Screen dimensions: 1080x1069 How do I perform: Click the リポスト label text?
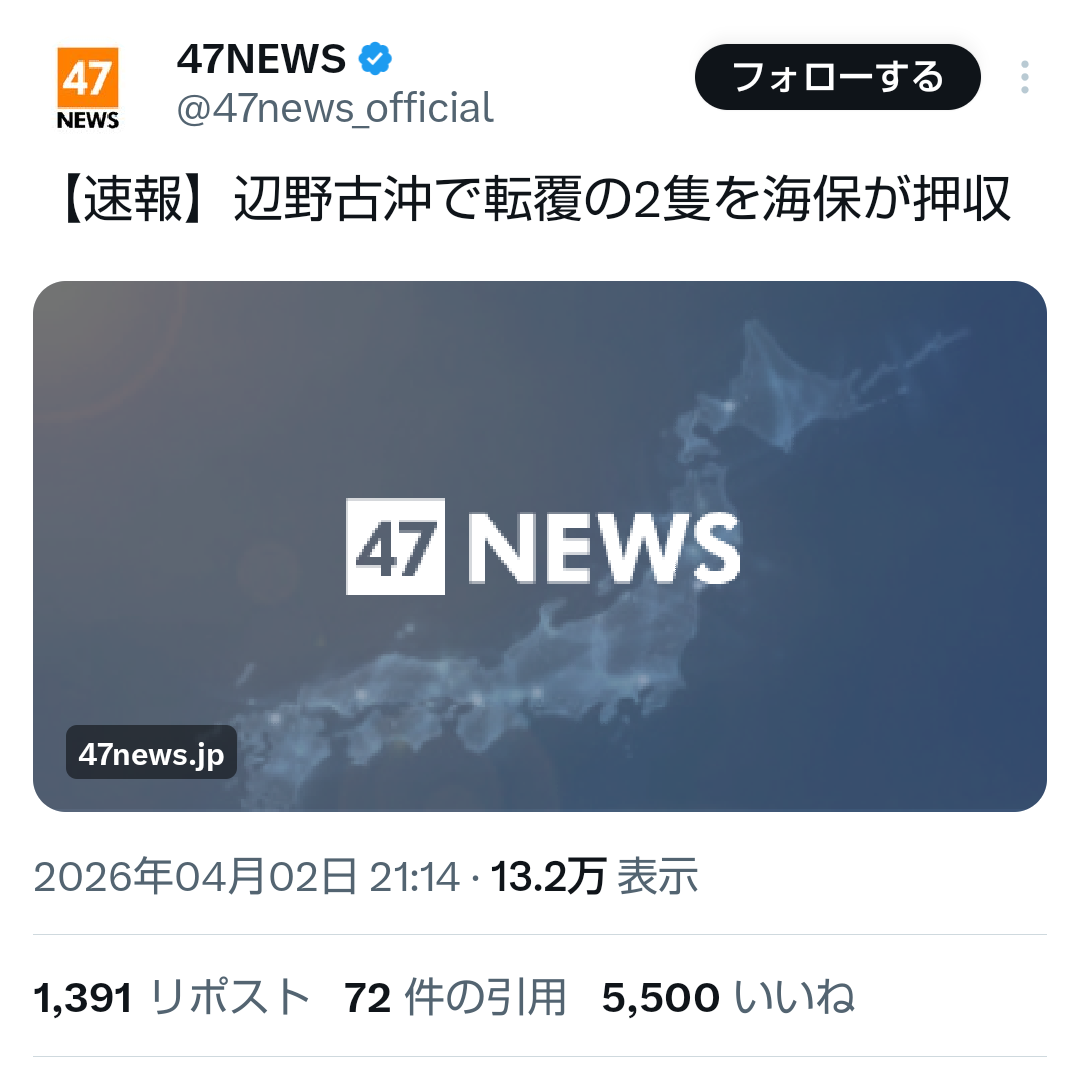230,997
